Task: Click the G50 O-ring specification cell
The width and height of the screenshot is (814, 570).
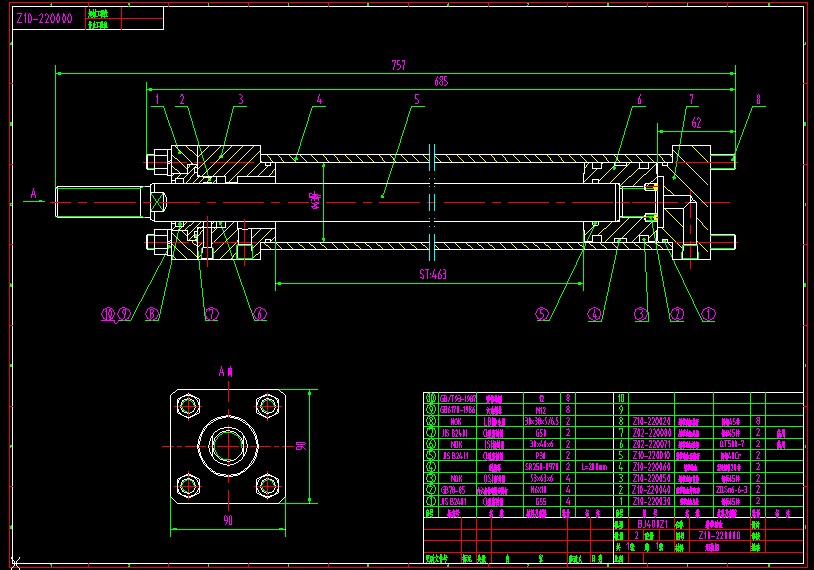Action: point(541,433)
